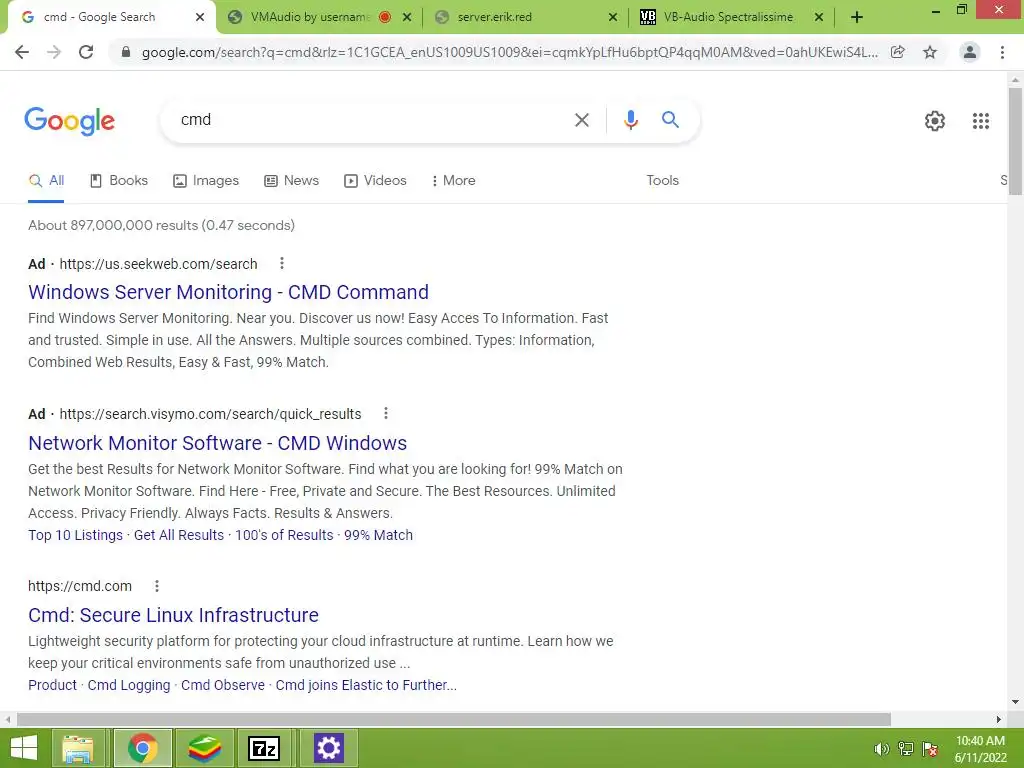Clear the search box with the X

click(581, 120)
